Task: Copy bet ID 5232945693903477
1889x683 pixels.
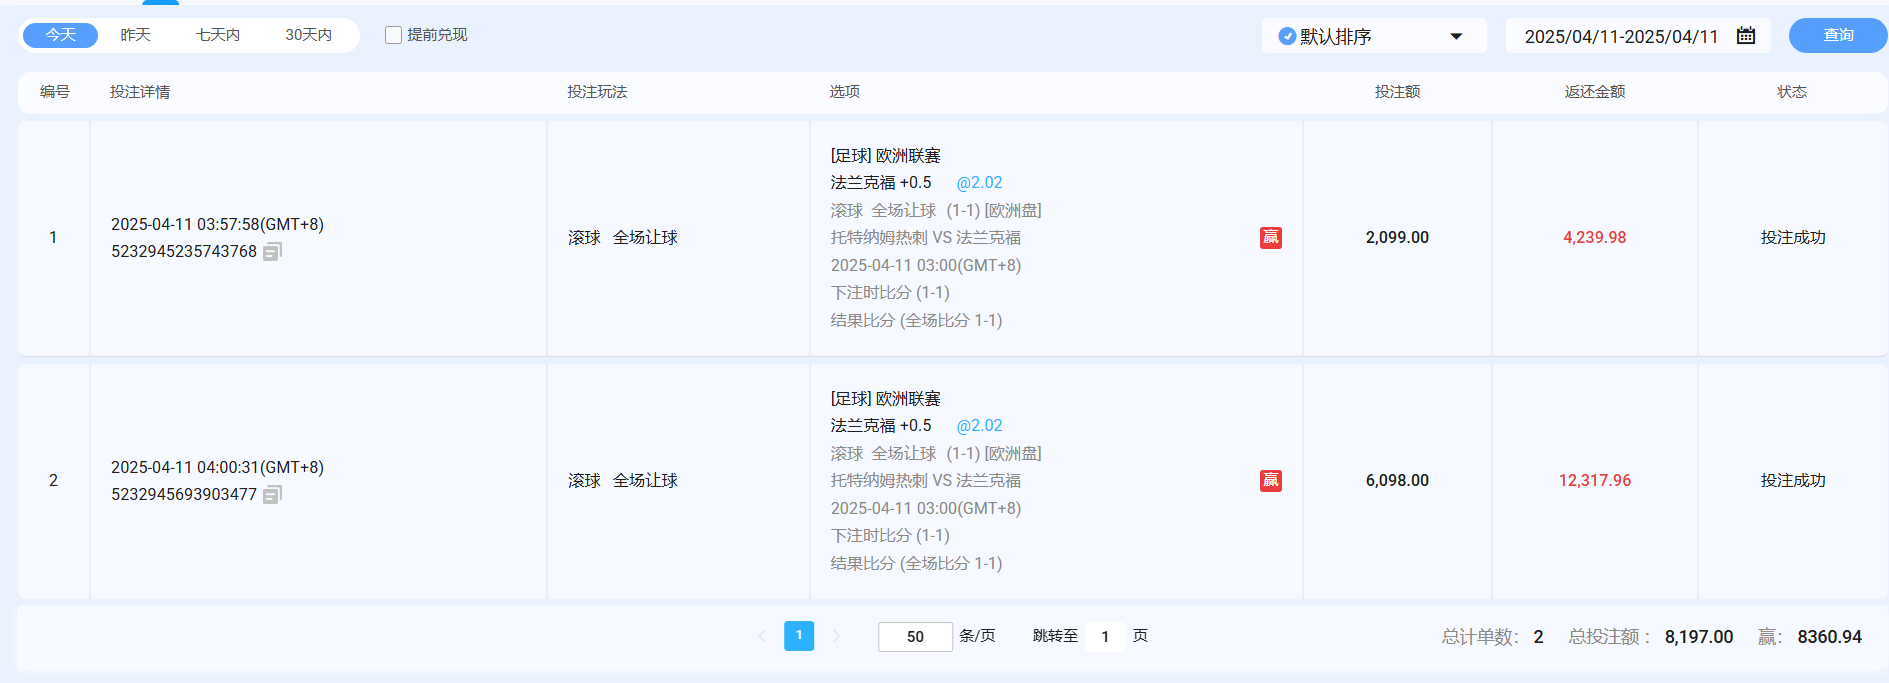Action: [272, 495]
